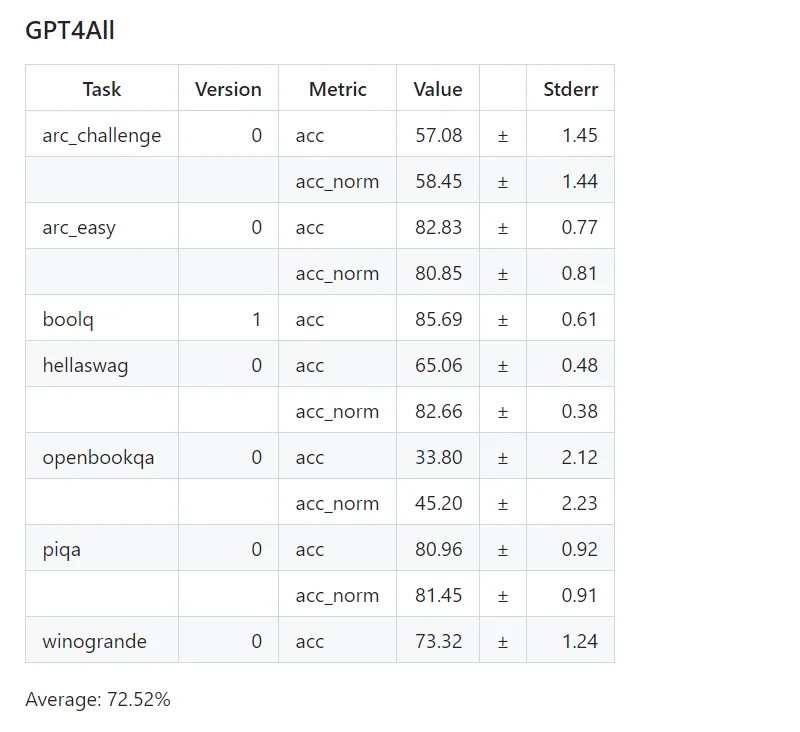Select the hellaswag task cell
Screen dimensions: 800x732
point(85,365)
